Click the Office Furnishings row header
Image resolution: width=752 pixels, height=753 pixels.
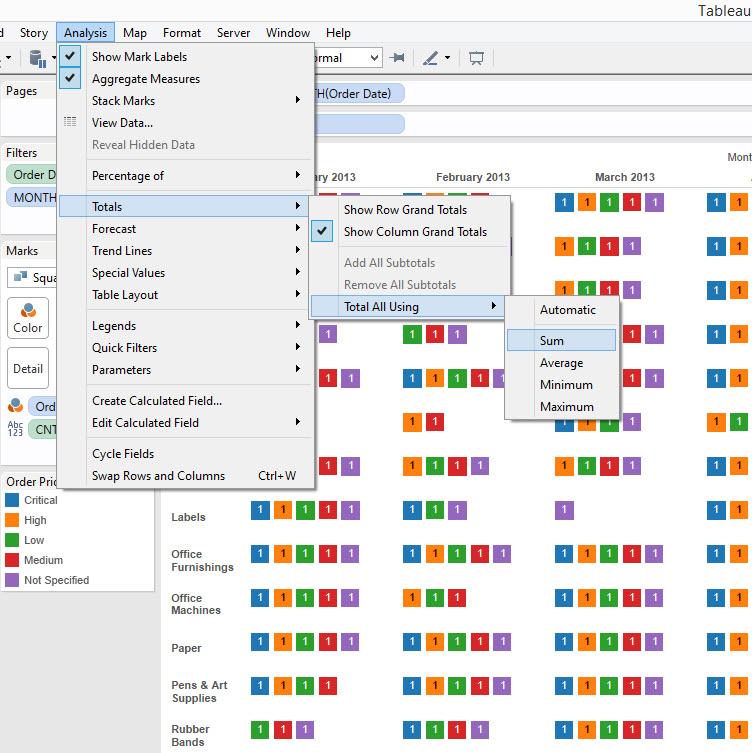pos(202,561)
